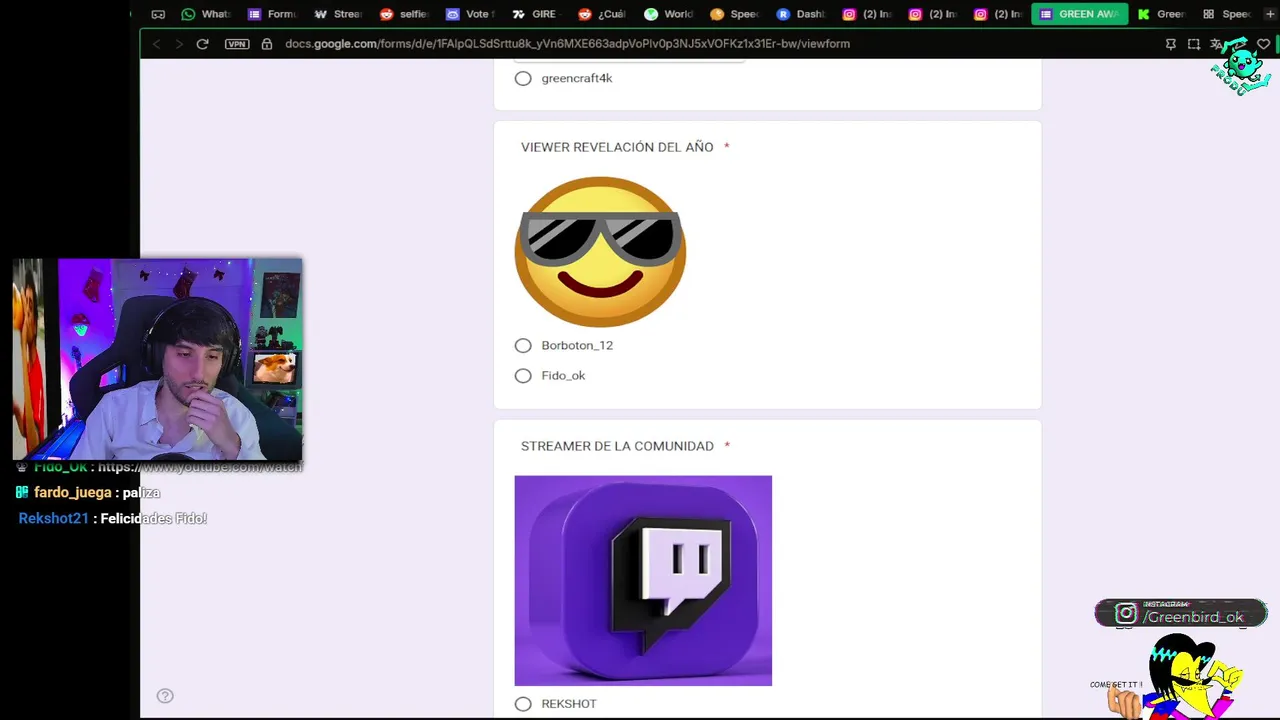
Task: Click the Instagram /Greenbird_ok overlay badge
Action: click(1181, 613)
